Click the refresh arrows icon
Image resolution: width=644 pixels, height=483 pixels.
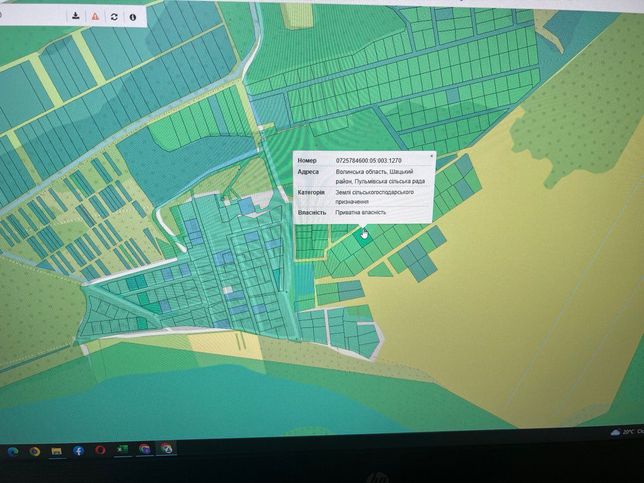click(x=114, y=17)
